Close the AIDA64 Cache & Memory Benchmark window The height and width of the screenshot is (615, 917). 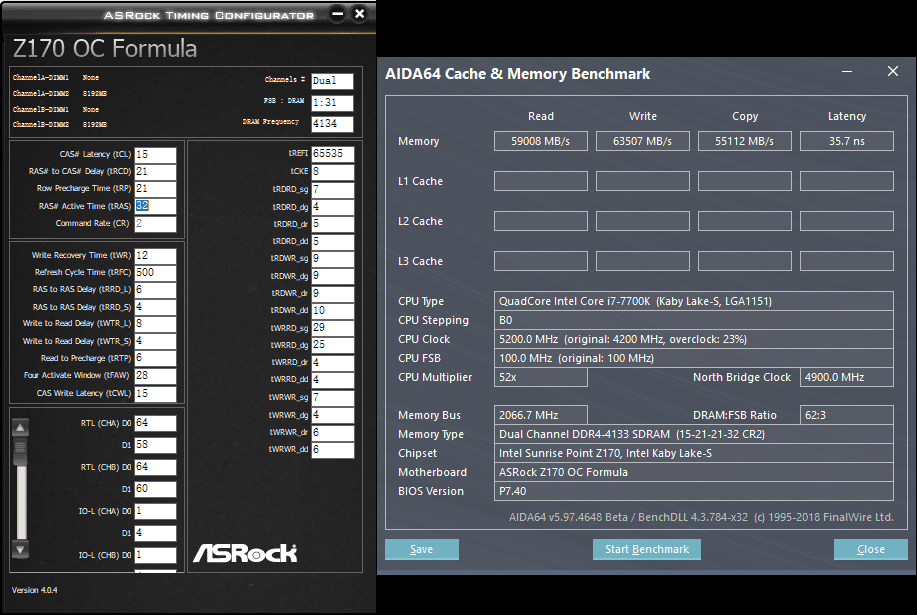pyautogui.click(x=892, y=71)
